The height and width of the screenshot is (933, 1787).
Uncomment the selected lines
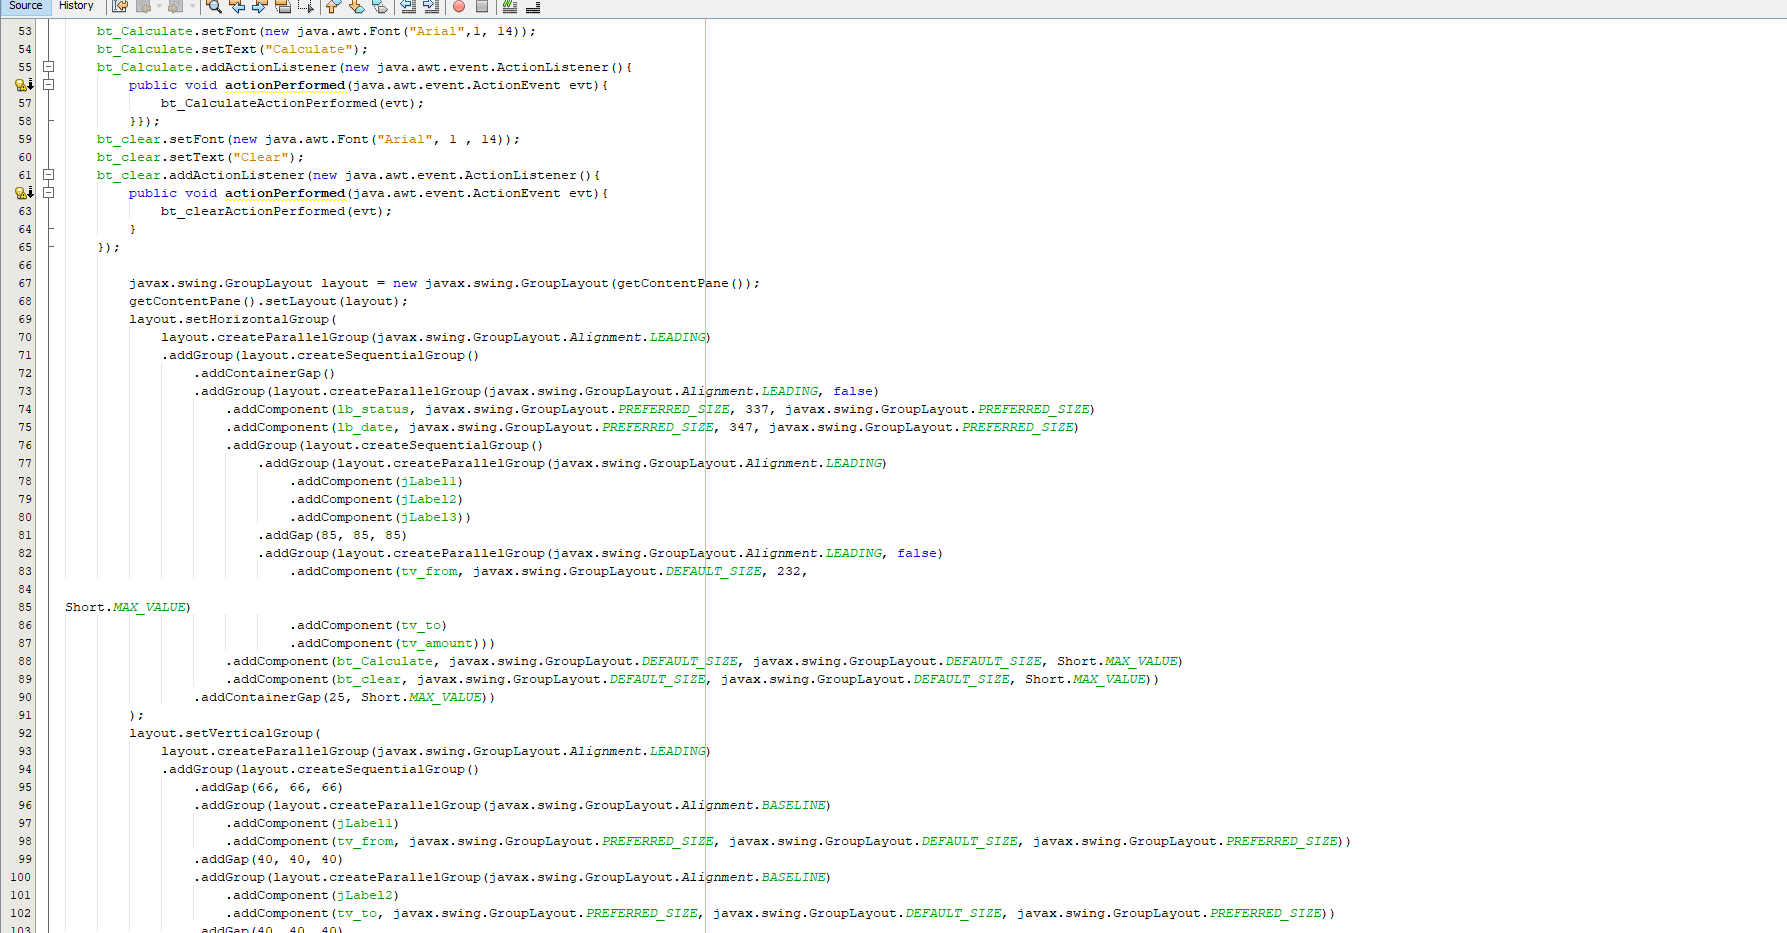pyautogui.click(x=533, y=7)
